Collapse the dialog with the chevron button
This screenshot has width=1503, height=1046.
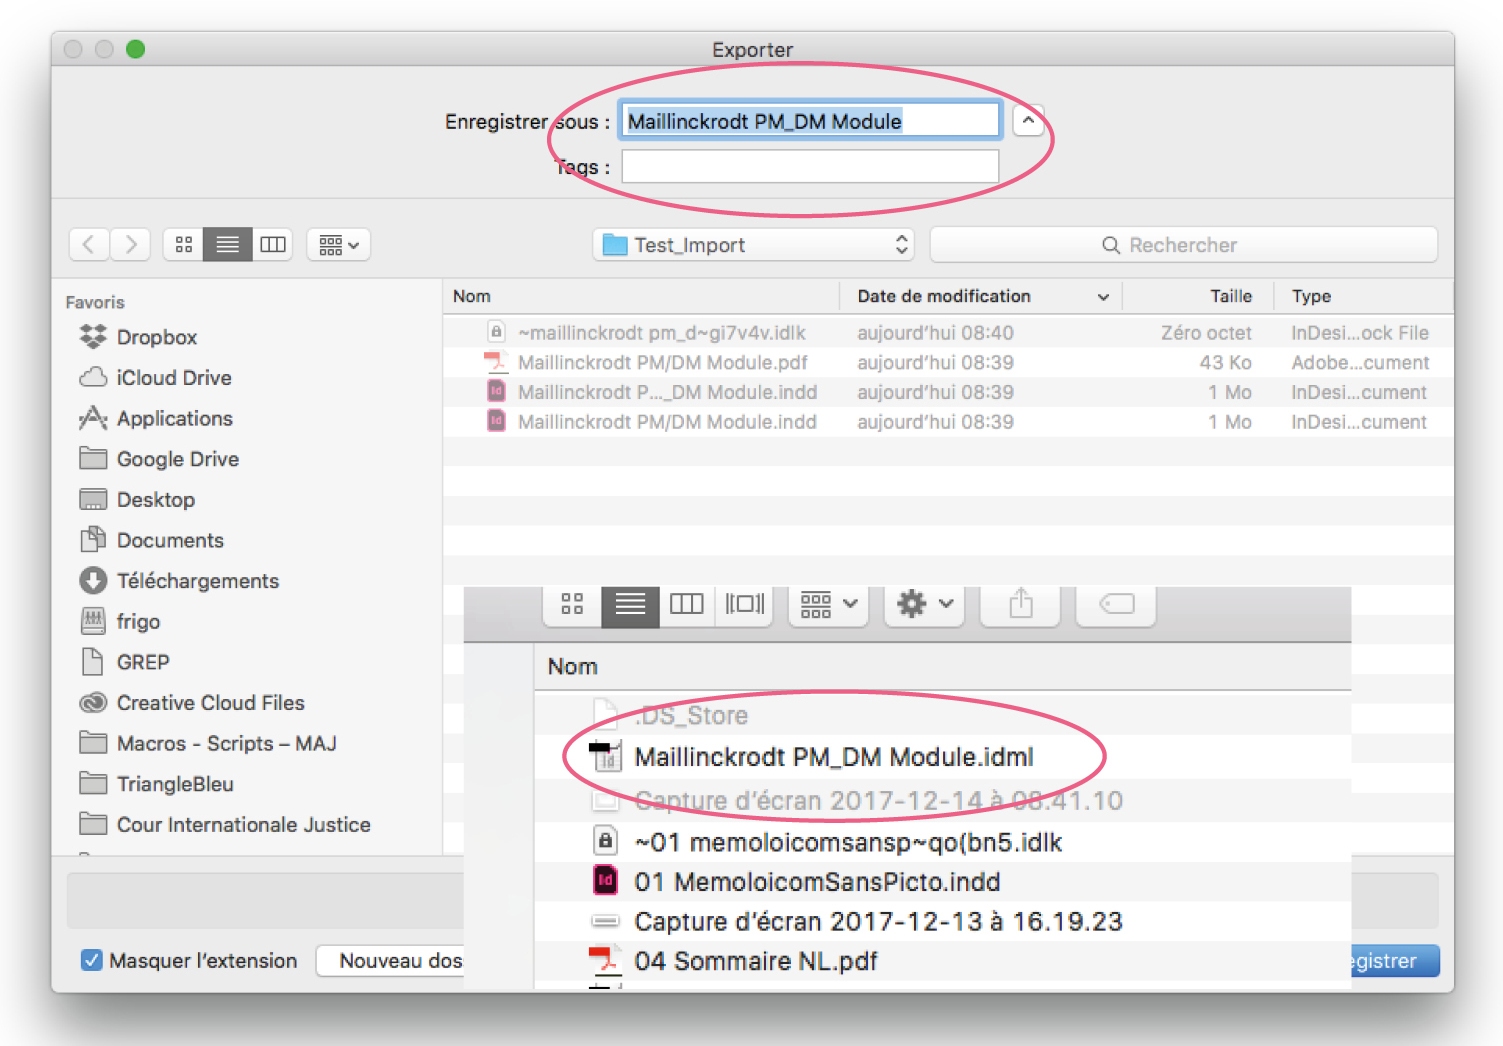1028,121
